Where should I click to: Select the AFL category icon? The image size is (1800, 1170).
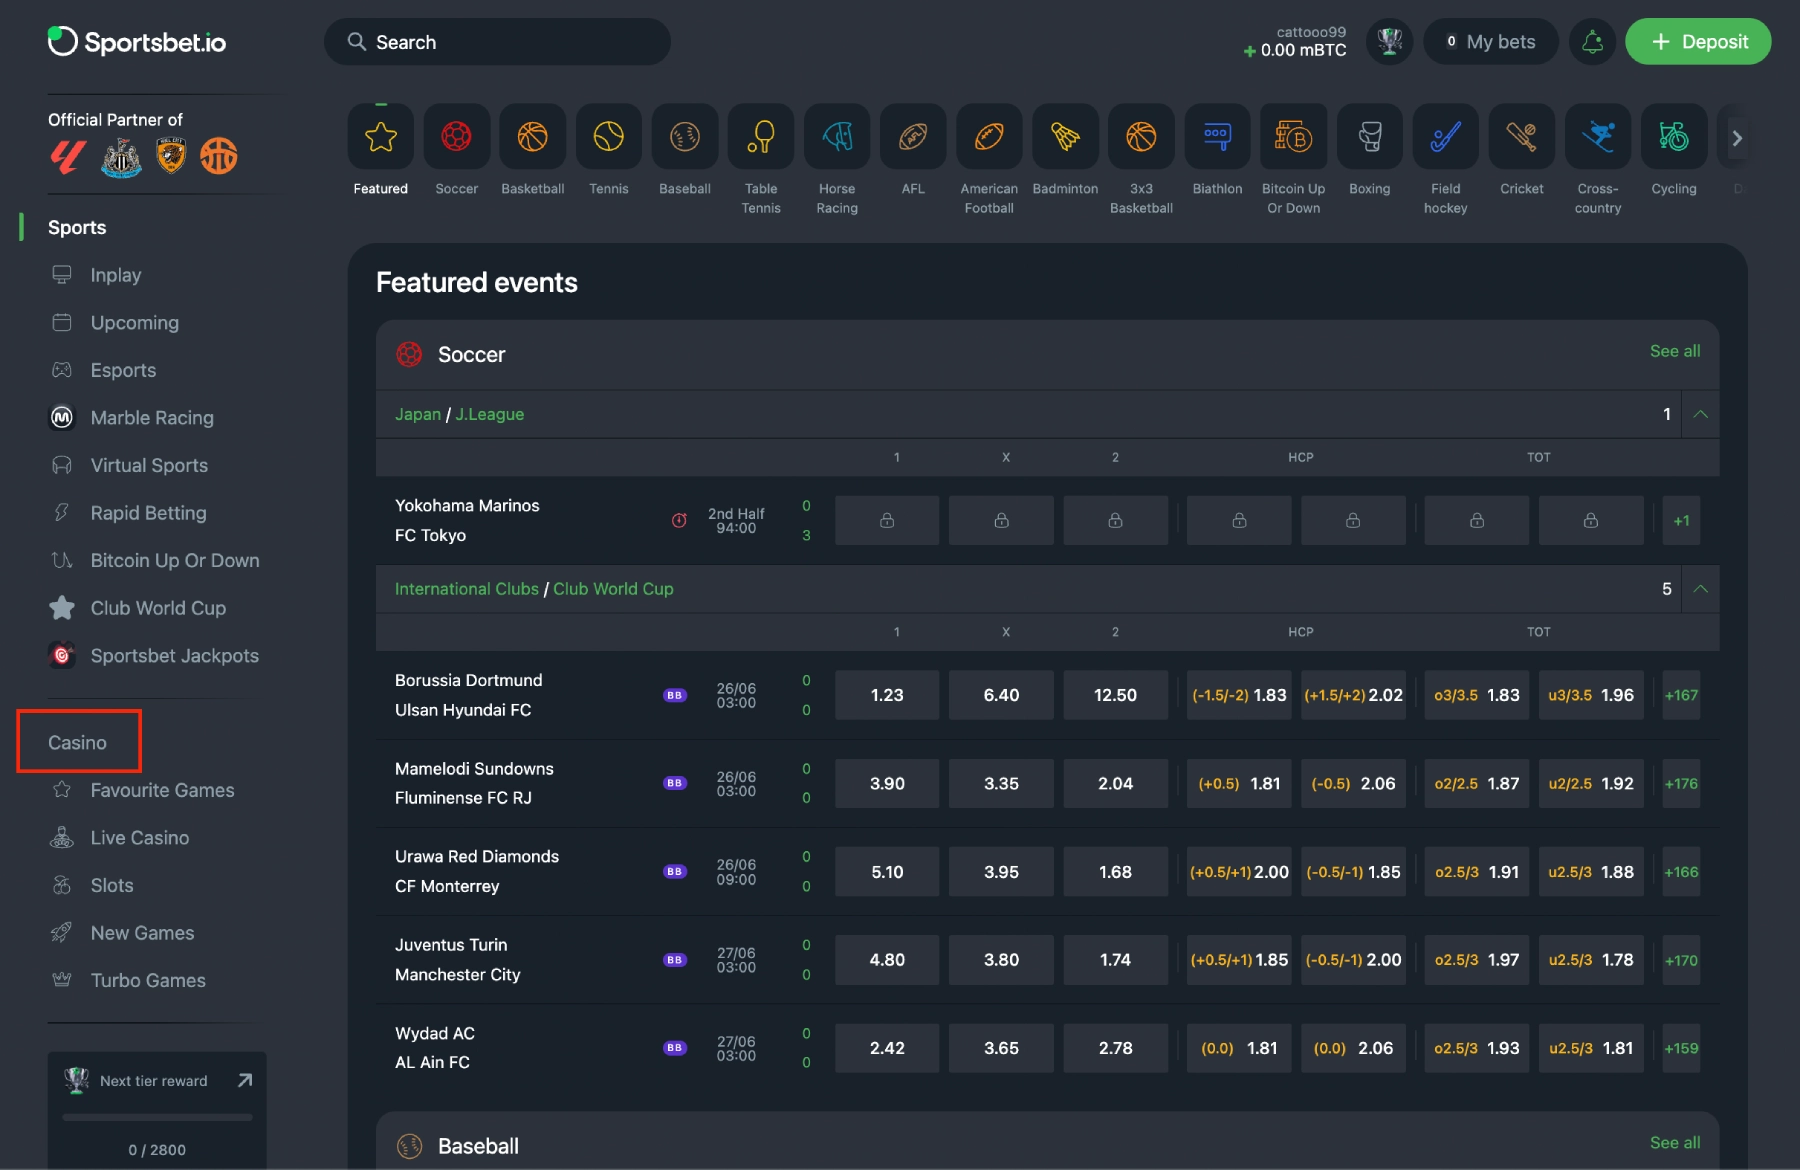[x=913, y=137]
